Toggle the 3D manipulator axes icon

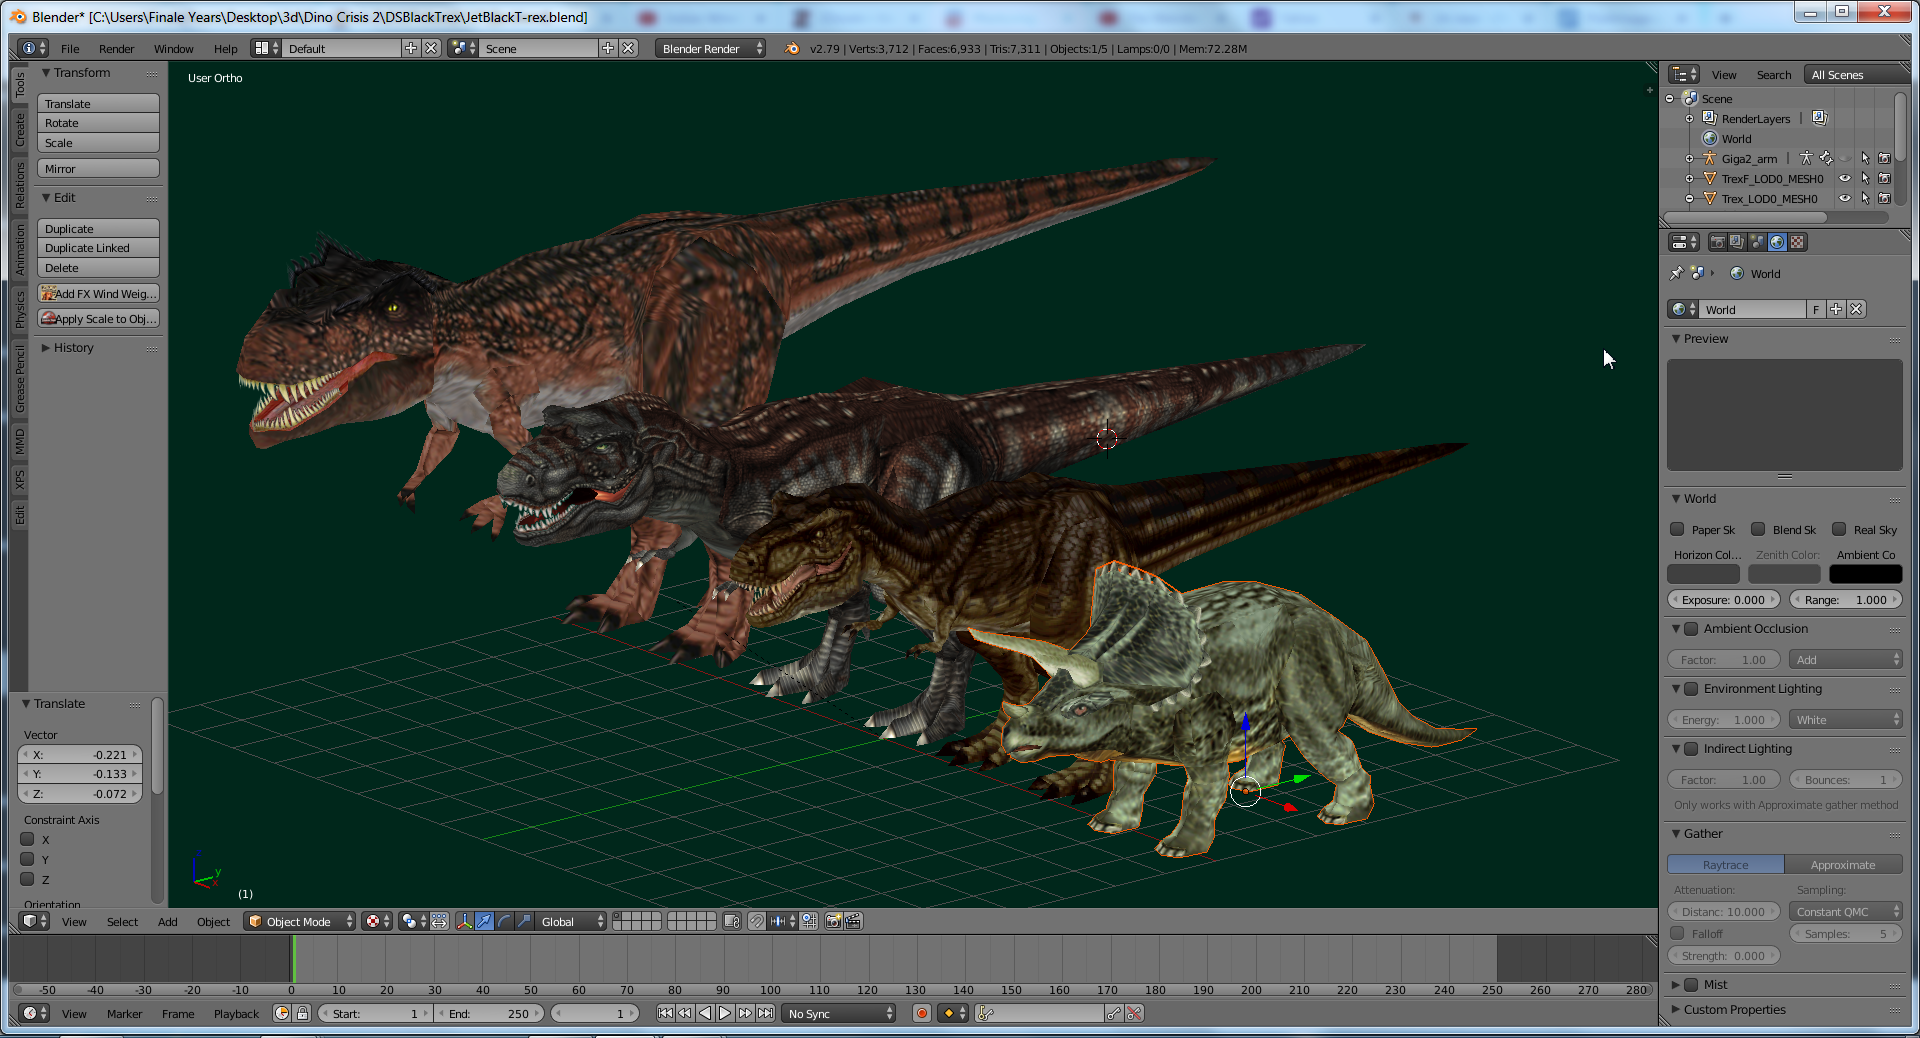pos(464,921)
